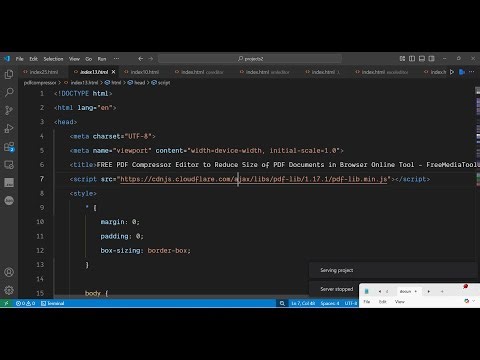
Task: Open the Manage gear in activity bar
Action: pos(9,290)
